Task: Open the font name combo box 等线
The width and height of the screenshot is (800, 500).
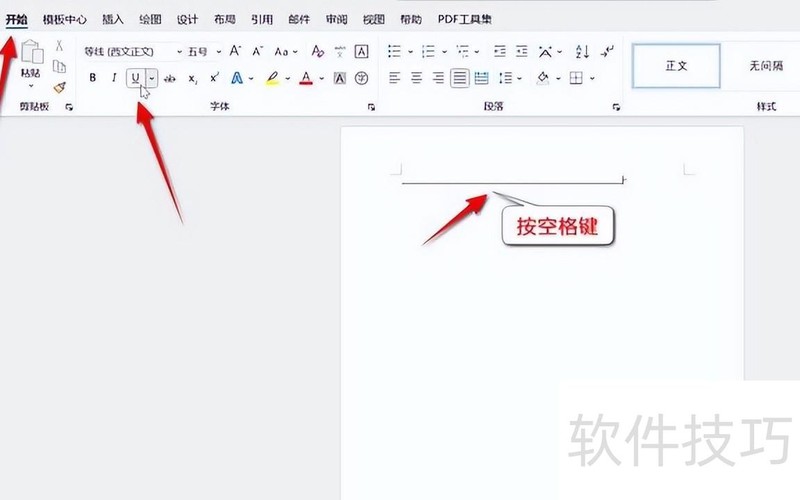Action: (x=133, y=52)
